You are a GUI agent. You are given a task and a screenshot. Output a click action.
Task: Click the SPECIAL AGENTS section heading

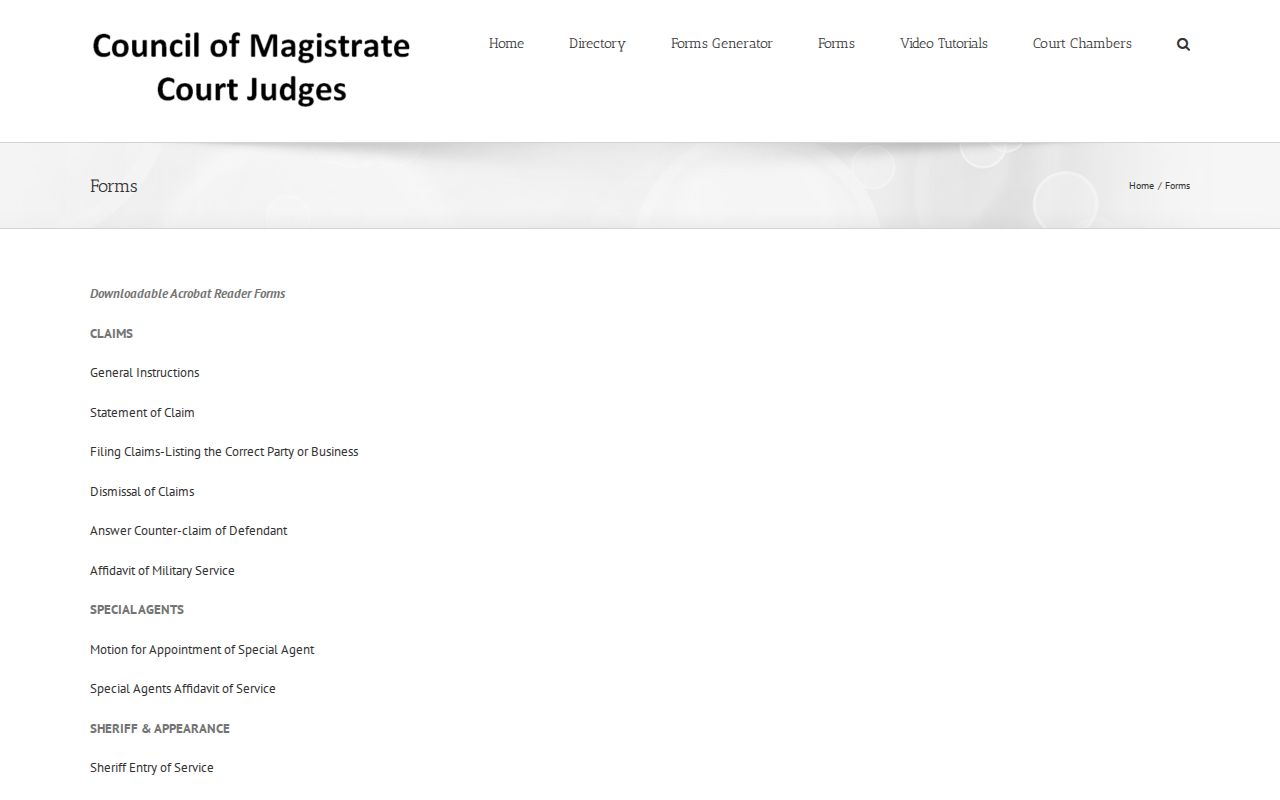coord(137,610)
